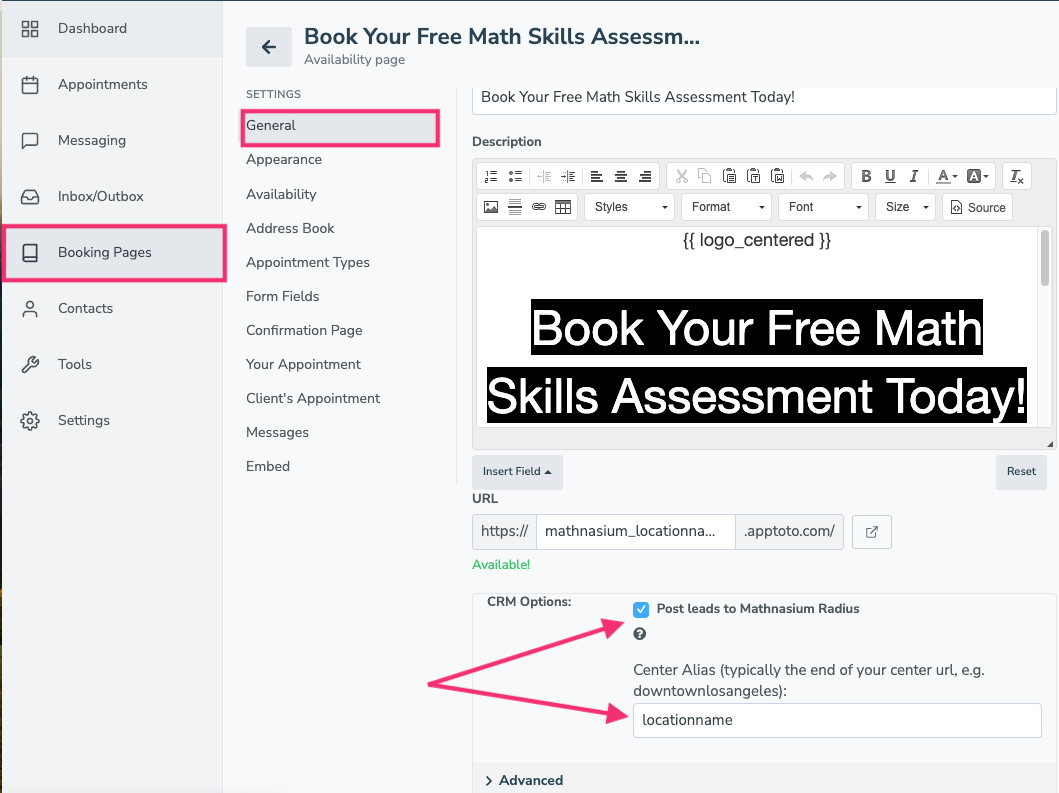Click the Copy icon in the toolbar
This screenshot has height=793, width=1059.
[704, 176]
